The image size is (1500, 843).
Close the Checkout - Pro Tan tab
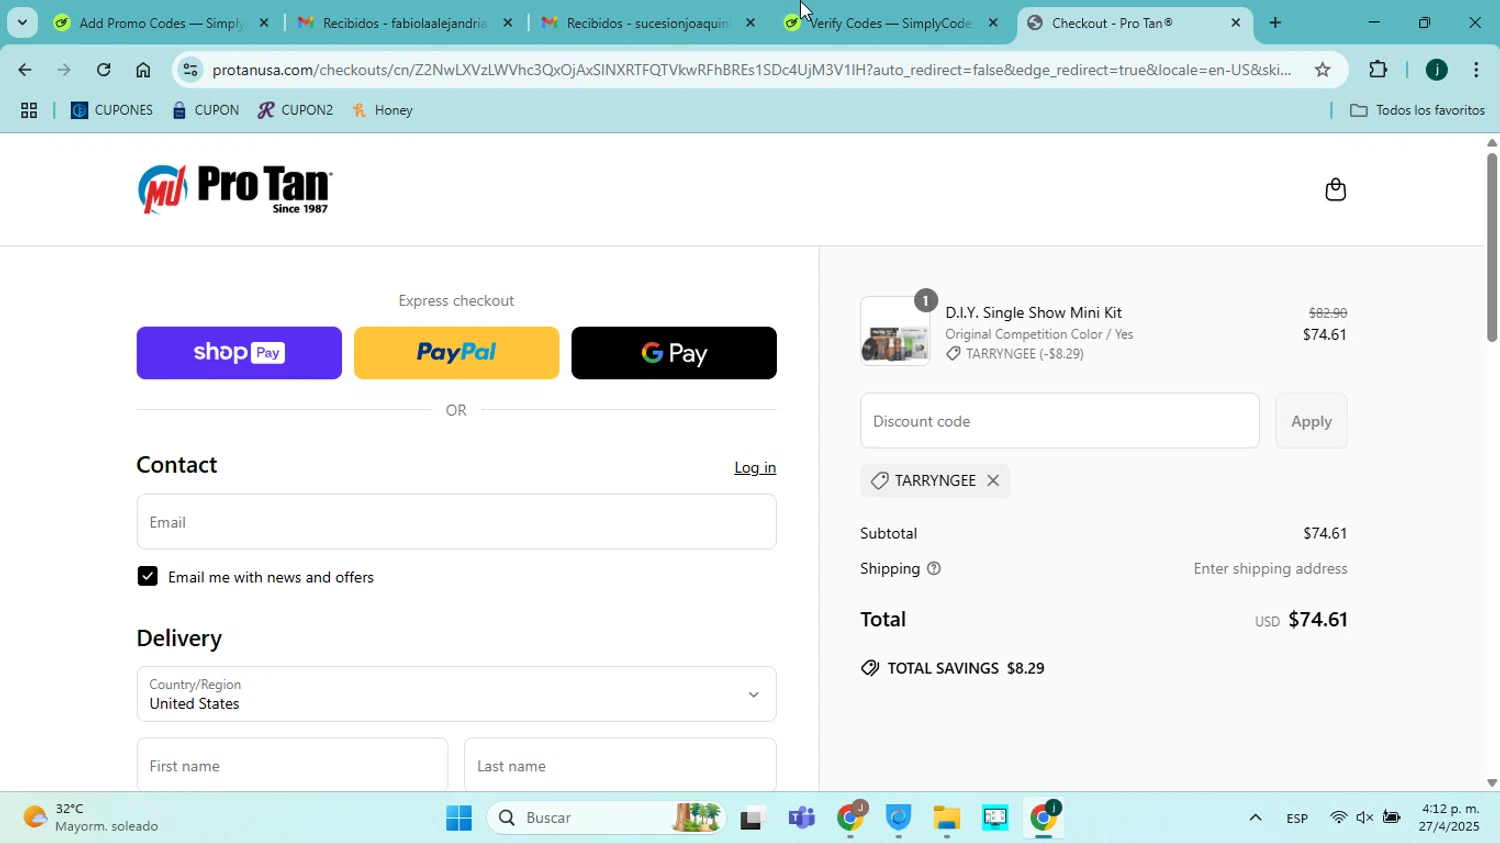(x=1236, y=22)
